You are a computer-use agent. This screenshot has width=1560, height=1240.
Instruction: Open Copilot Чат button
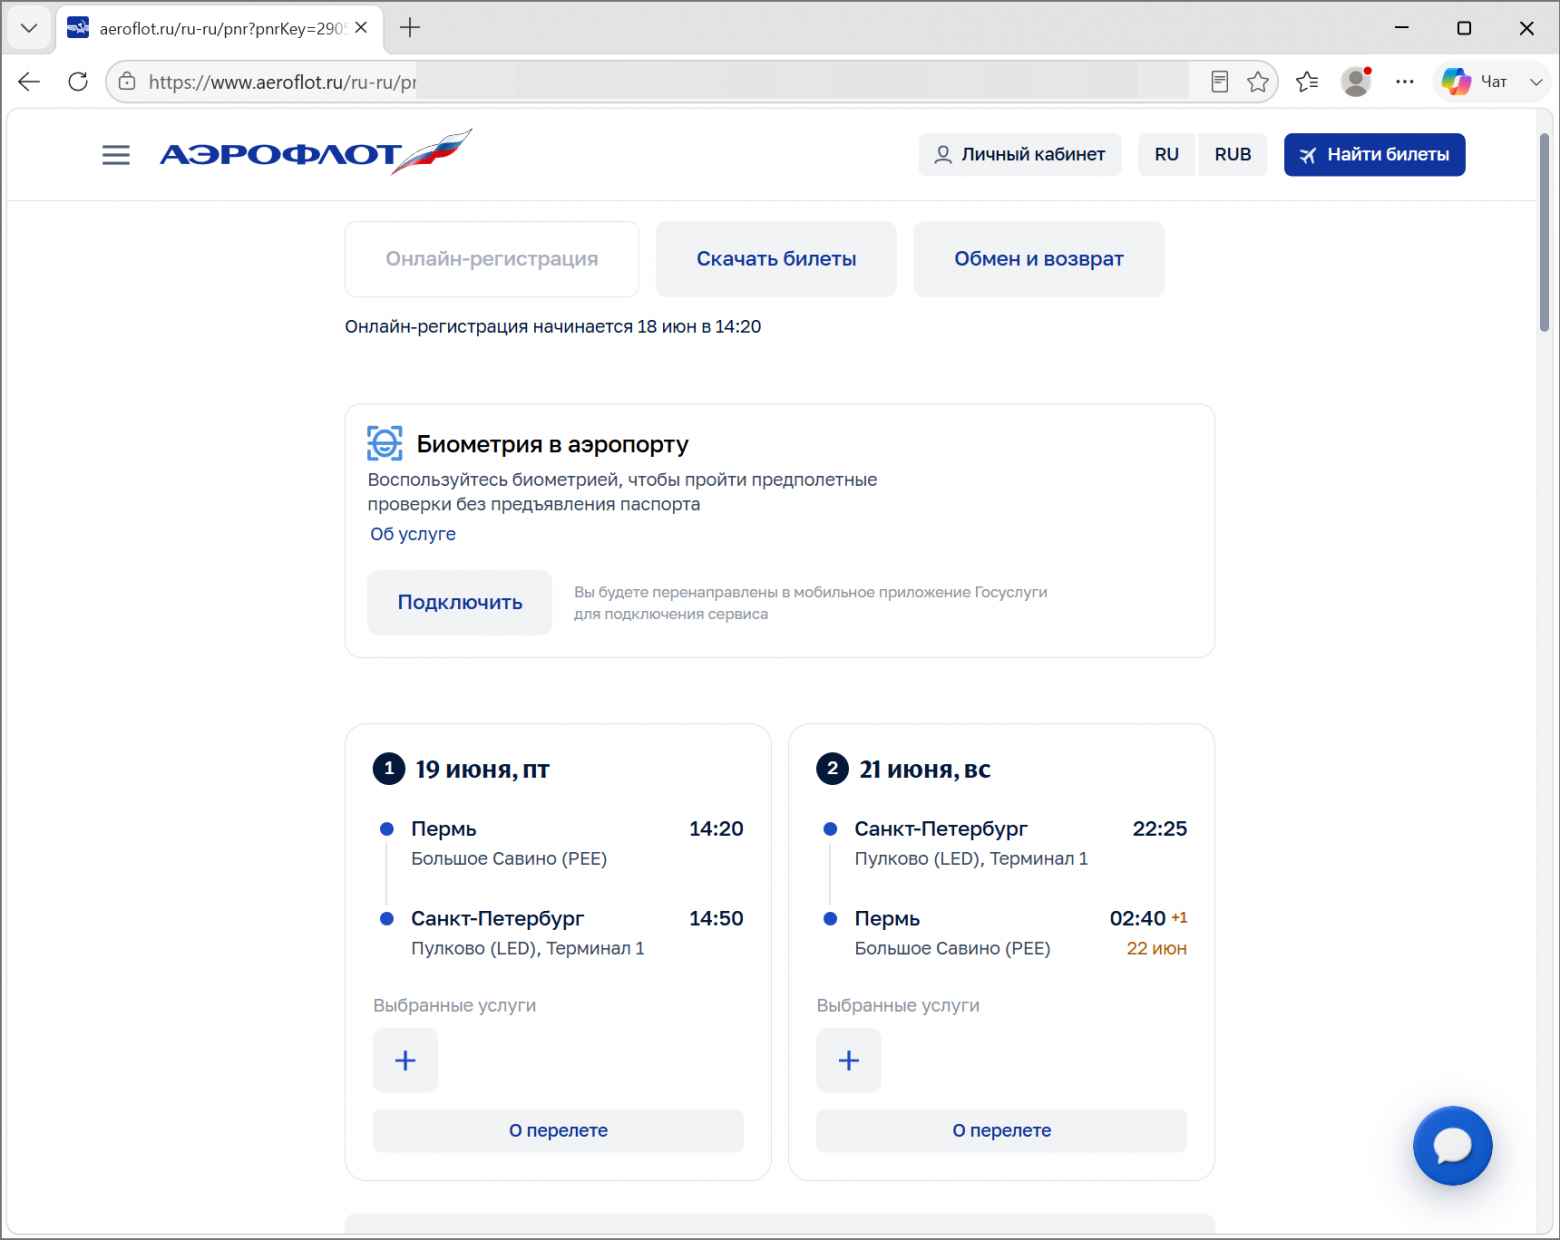tap(1475, 82)
